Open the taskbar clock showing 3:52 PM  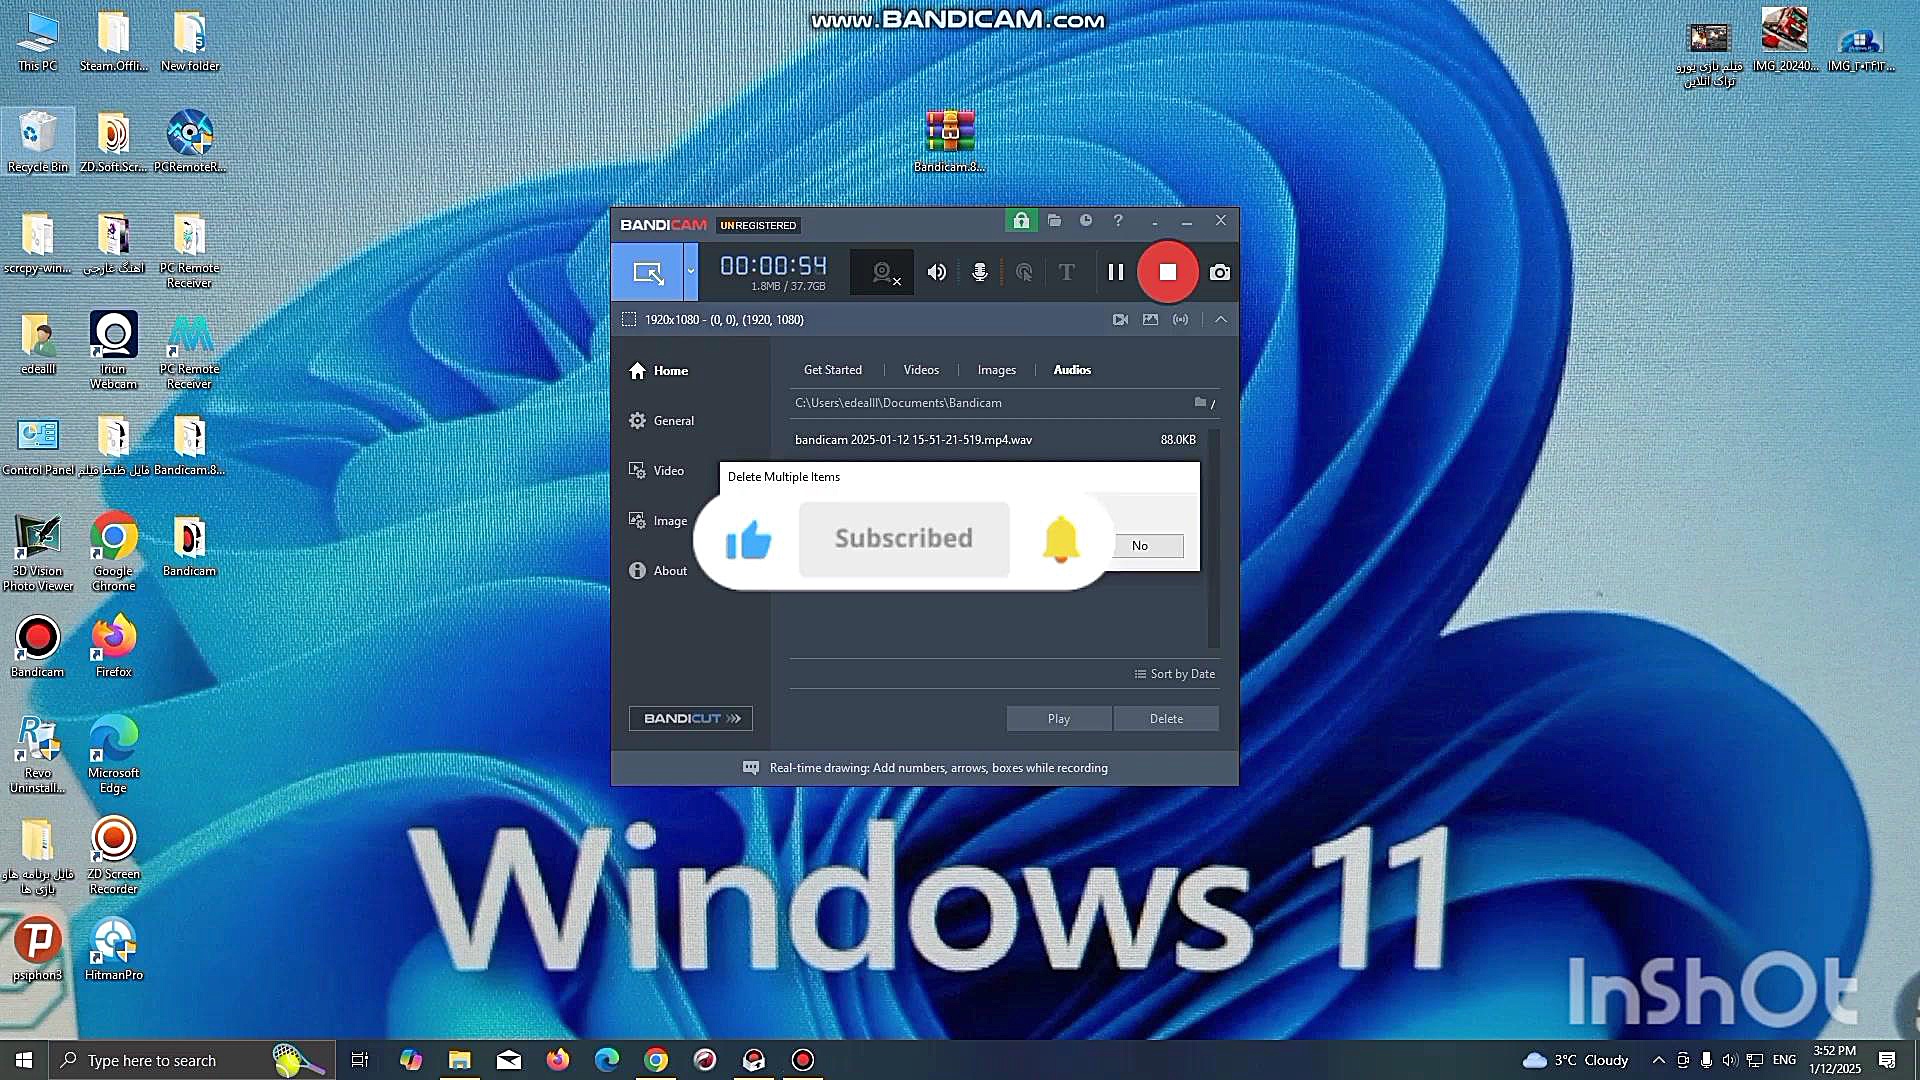(x=1835, y=1060)
